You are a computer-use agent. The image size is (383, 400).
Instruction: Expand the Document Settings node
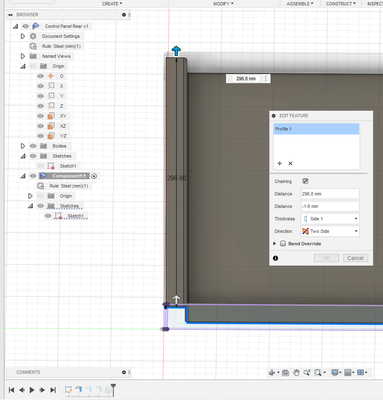[23, 36]
